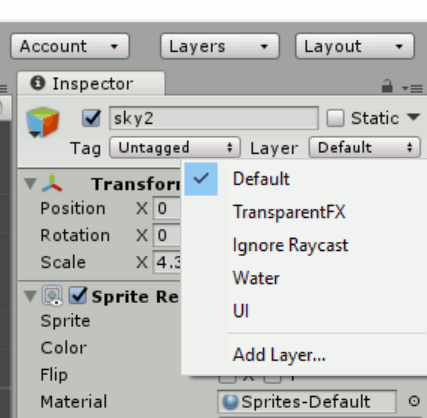Click the Inspector info icon
Viewport: 427px width, 418px height.
[x=37, y=83]
